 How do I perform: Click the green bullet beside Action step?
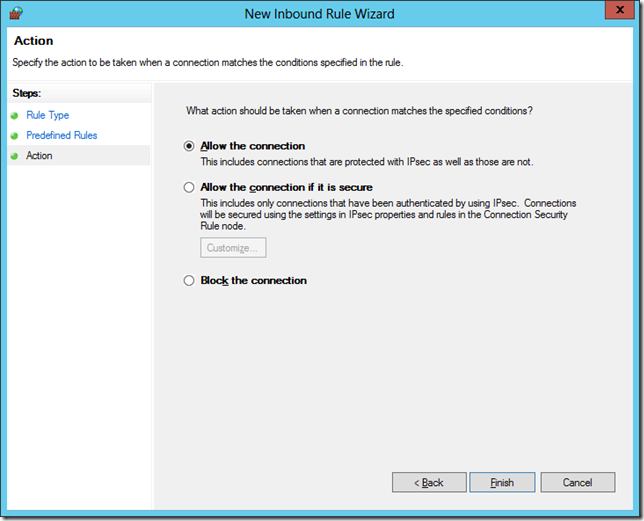click(x=15, y=156)
